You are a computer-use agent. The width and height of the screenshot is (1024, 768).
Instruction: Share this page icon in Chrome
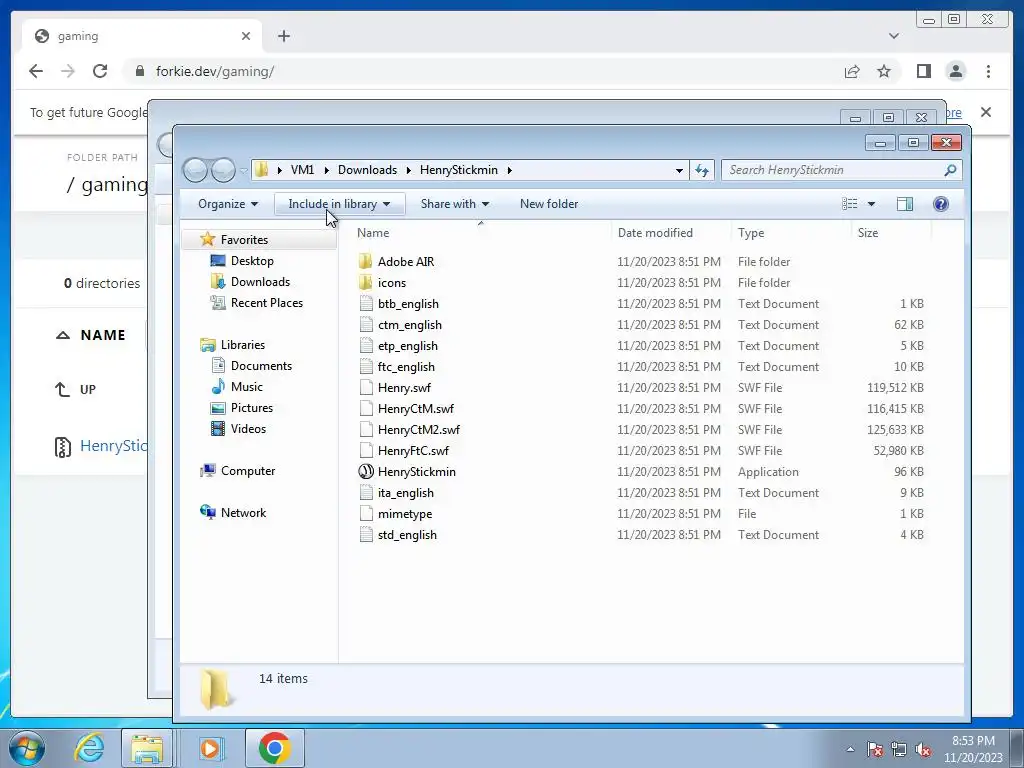click(x=852, y=71)
